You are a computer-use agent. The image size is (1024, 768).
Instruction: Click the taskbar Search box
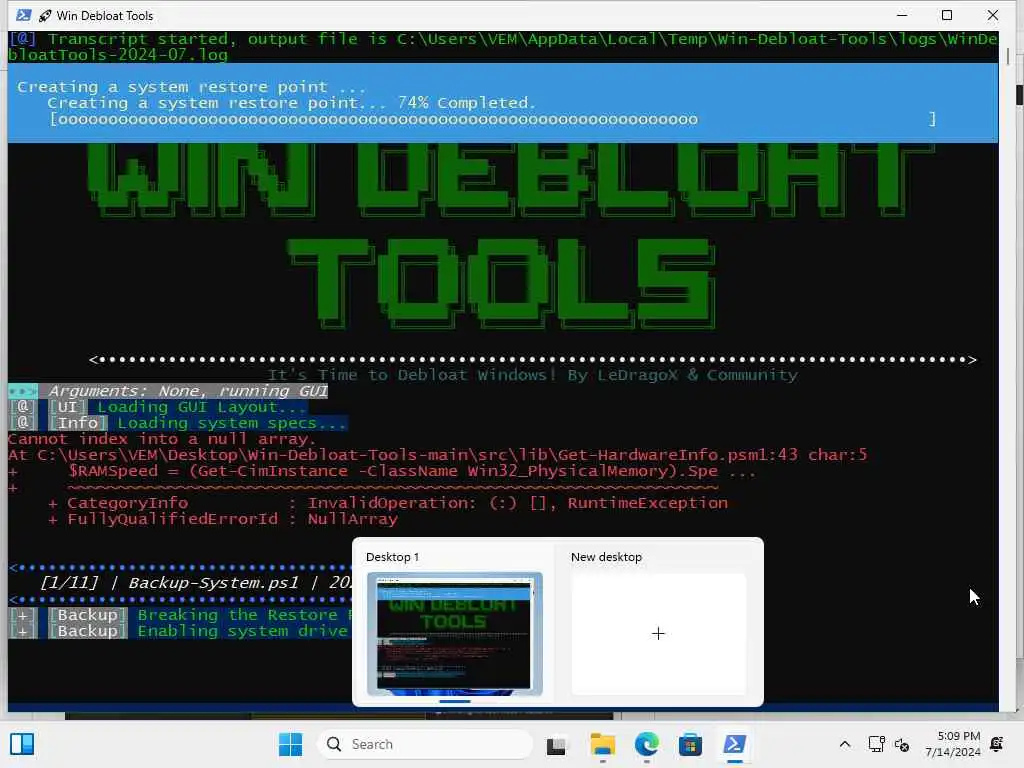[425, 744]
